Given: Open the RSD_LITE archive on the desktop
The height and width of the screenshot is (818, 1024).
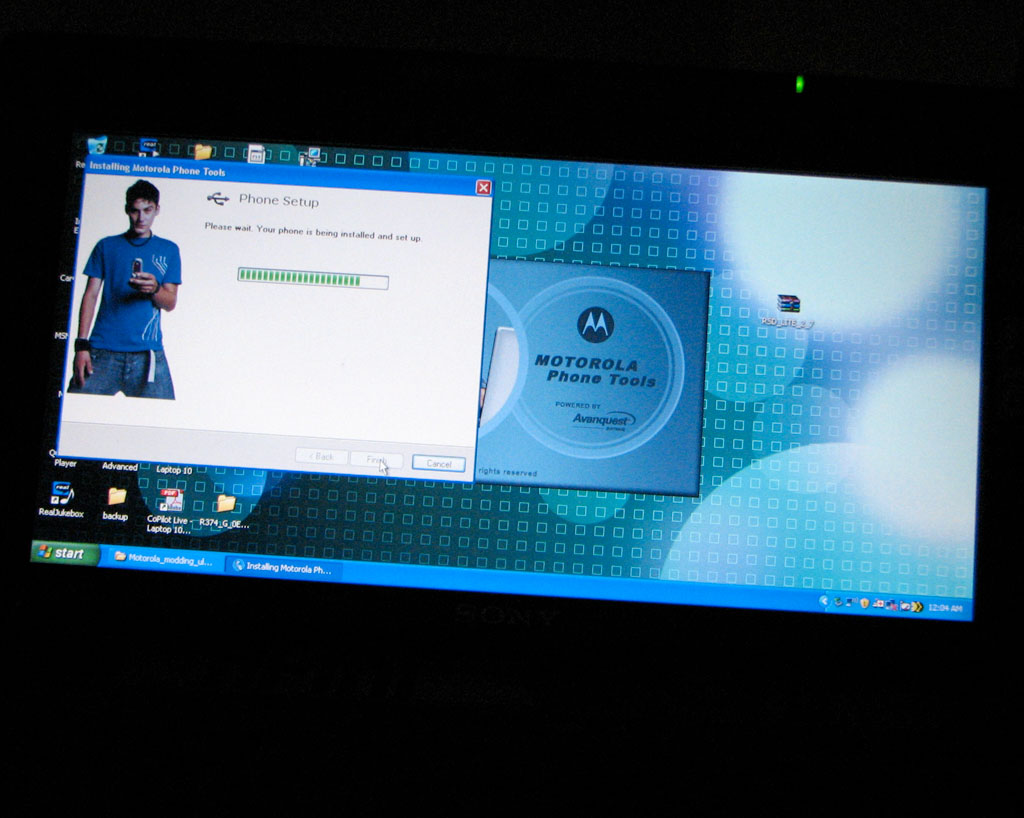Looking at the screenshot, I should tap(788, 310).
